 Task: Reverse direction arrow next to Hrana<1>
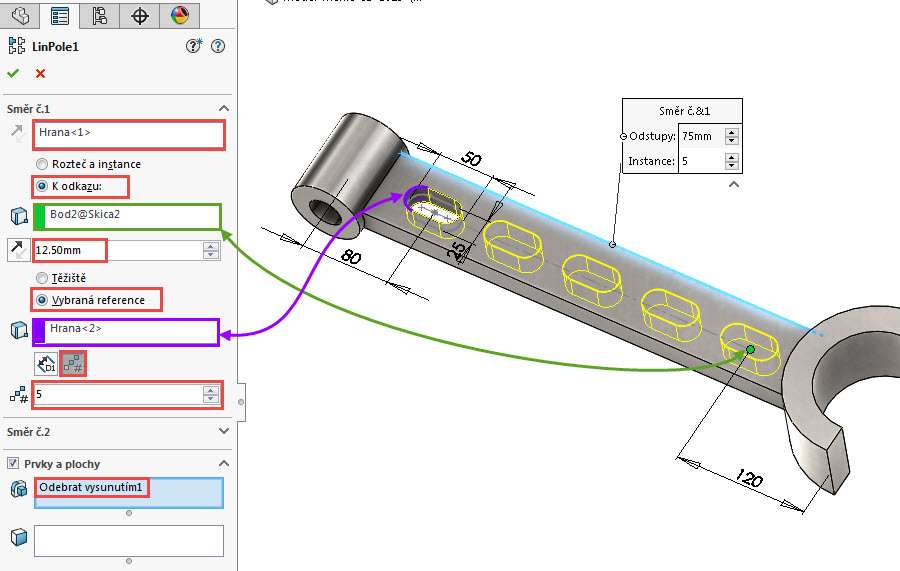[x=16, y=132]
